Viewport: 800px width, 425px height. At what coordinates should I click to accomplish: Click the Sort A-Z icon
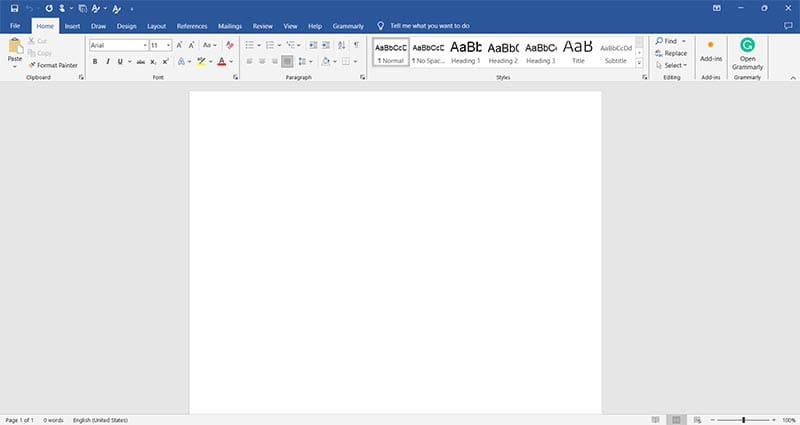coord(341,45)
